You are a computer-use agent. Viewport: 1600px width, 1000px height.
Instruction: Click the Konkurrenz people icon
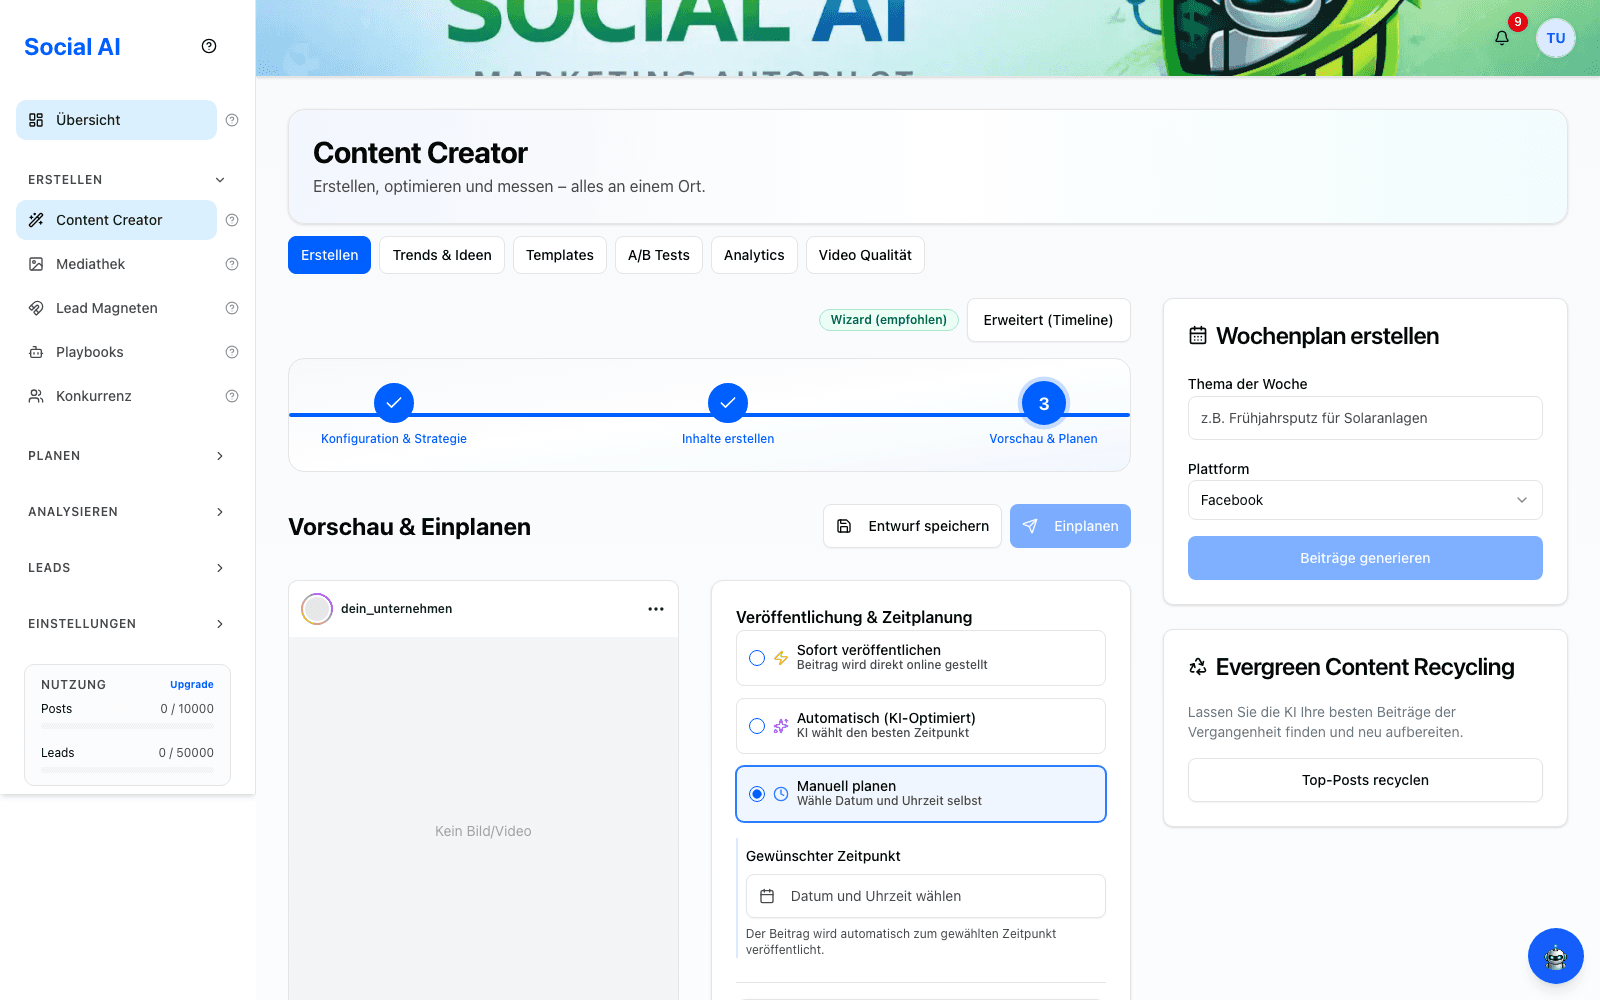36,396
